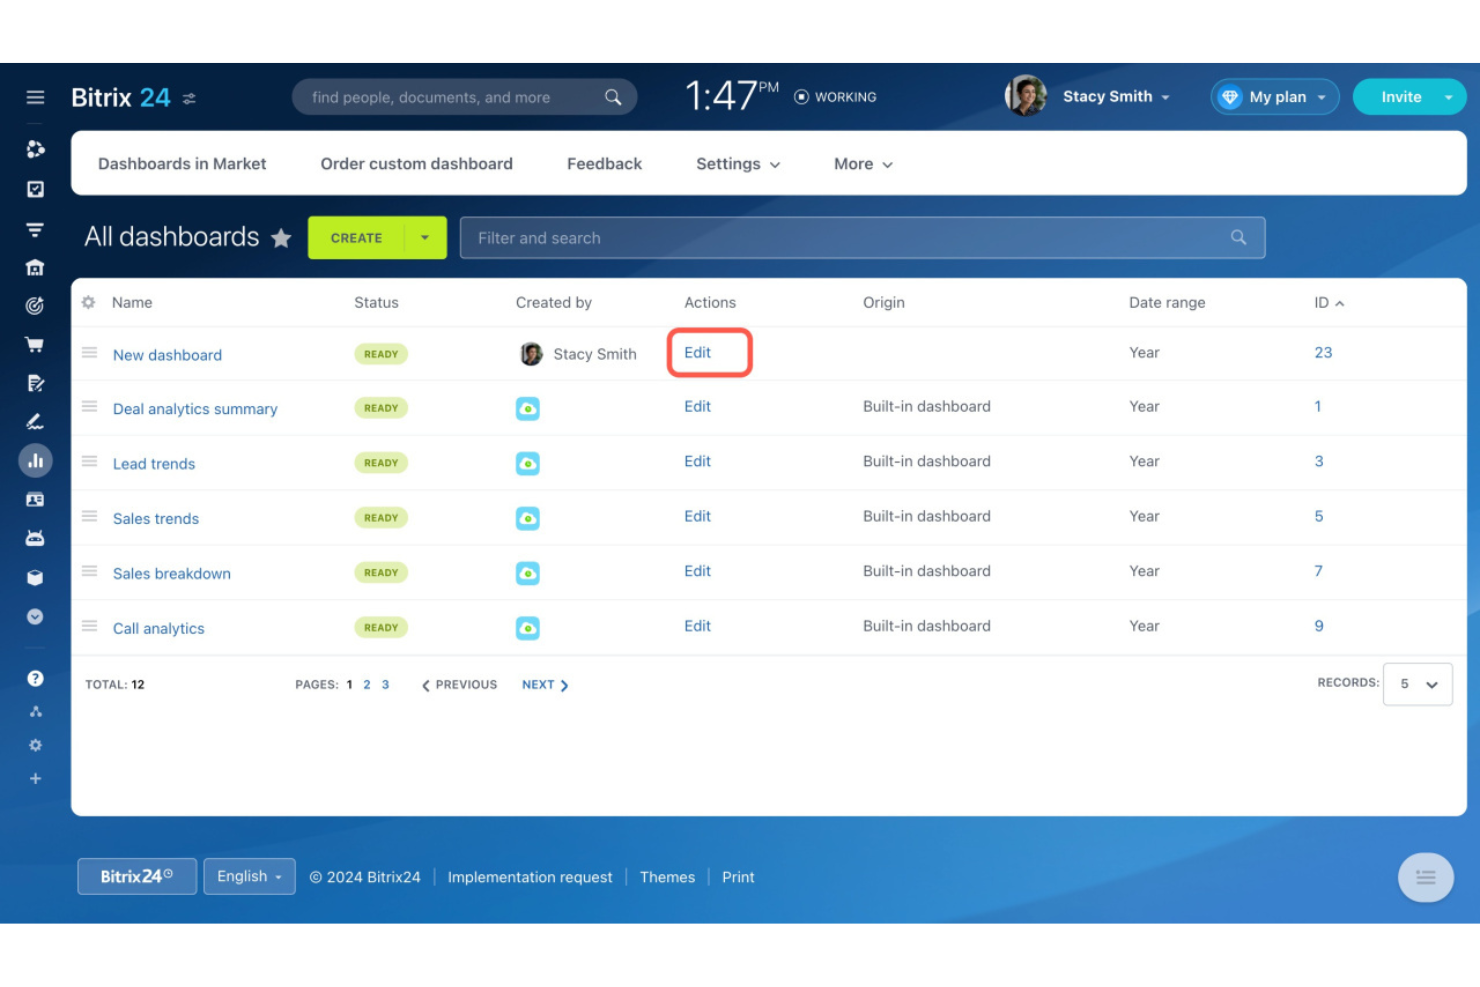Open the e-Signature pen icon in sidebar
This screenshot has height=987, width=1480.
[35, 420]
